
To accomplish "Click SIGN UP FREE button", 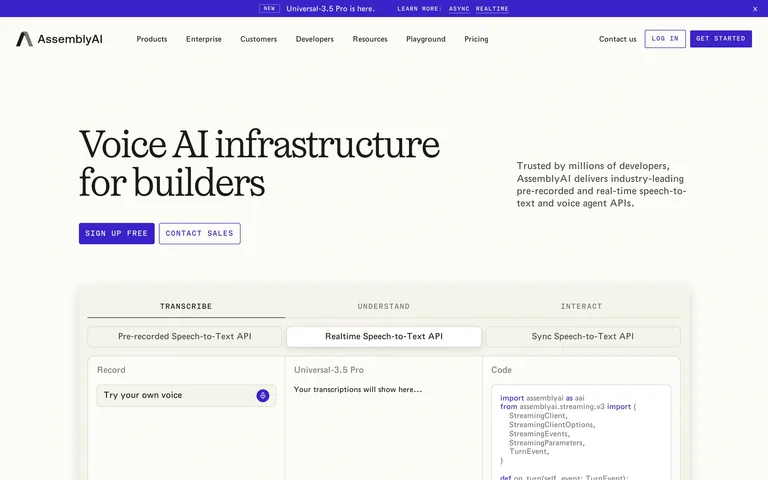I will [117, 234].
